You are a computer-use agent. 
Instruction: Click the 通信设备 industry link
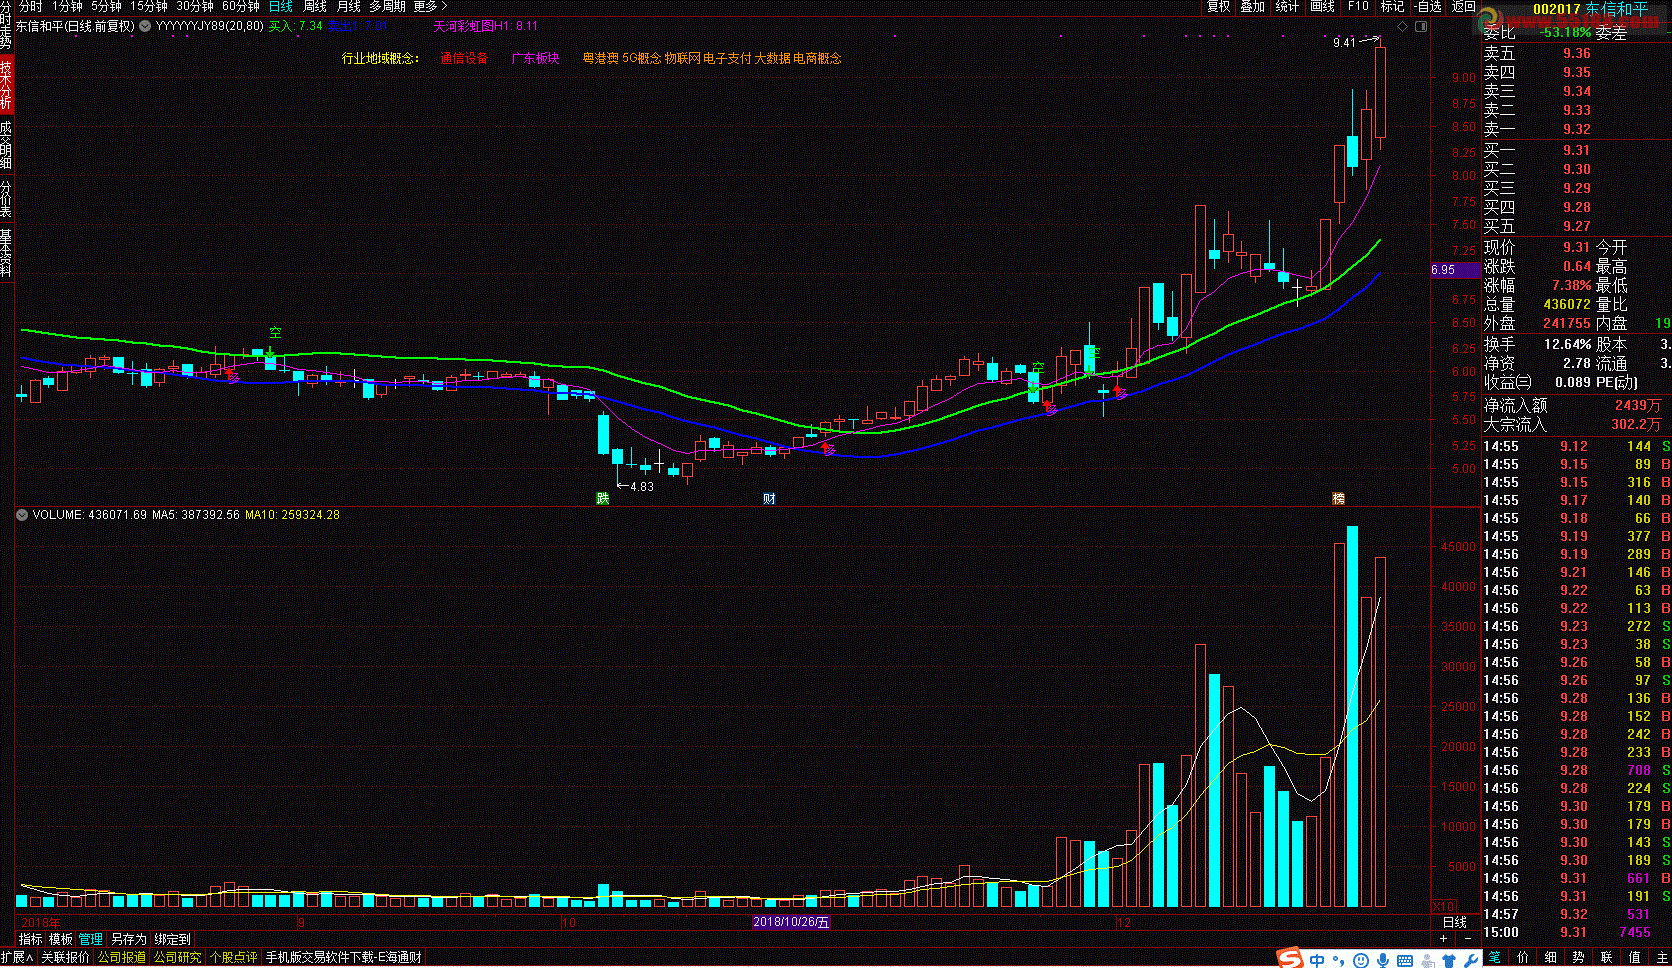(464, 58)
